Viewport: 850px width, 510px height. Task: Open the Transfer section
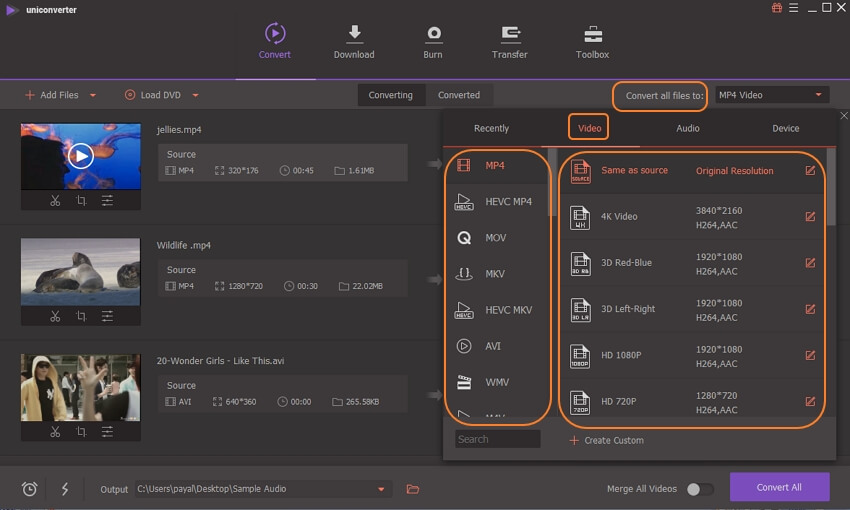tap(510, 41)
